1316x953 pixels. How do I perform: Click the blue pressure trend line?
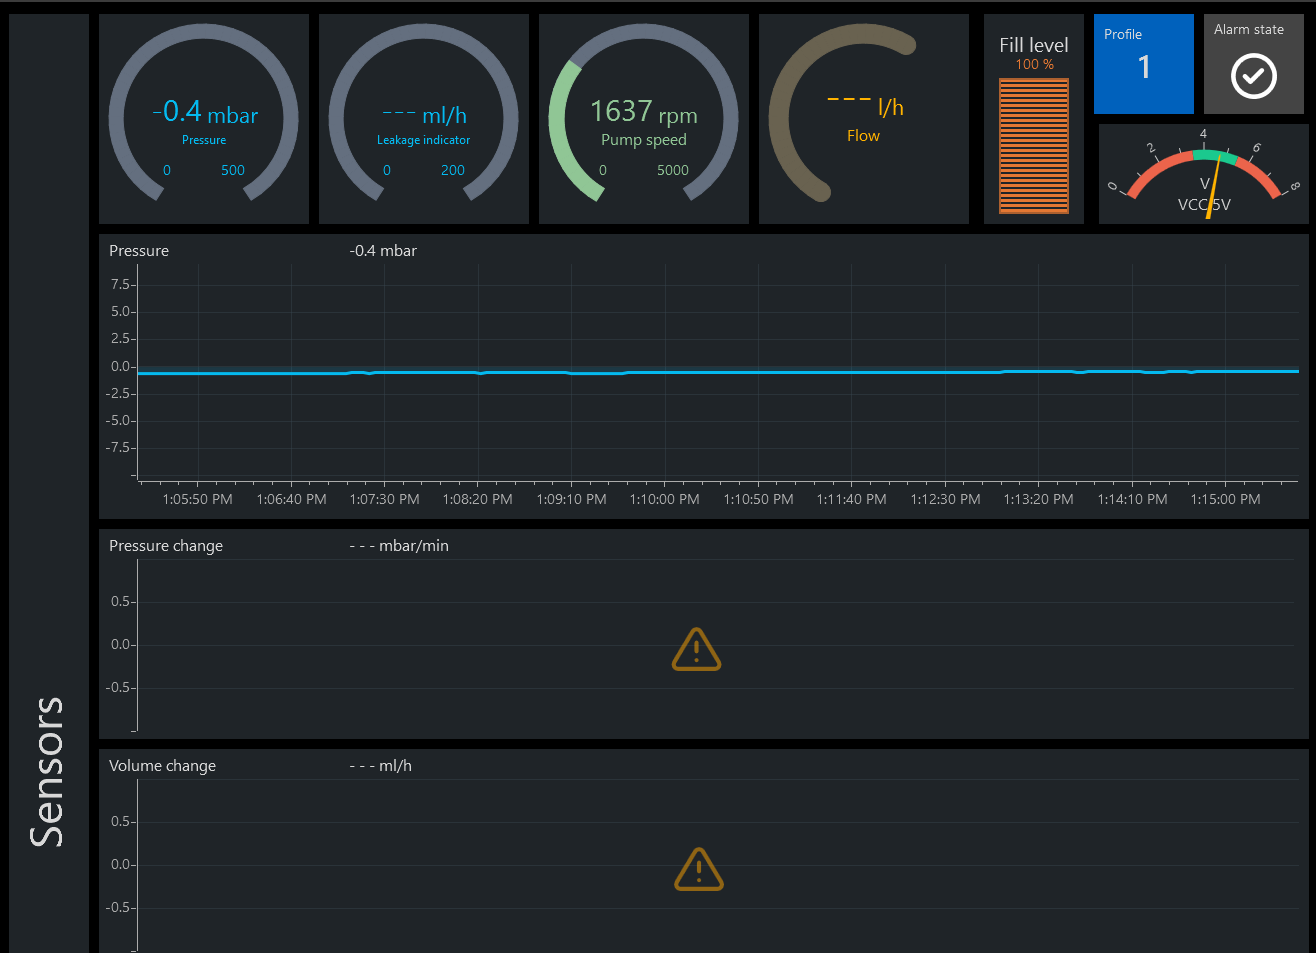(760, 372)
